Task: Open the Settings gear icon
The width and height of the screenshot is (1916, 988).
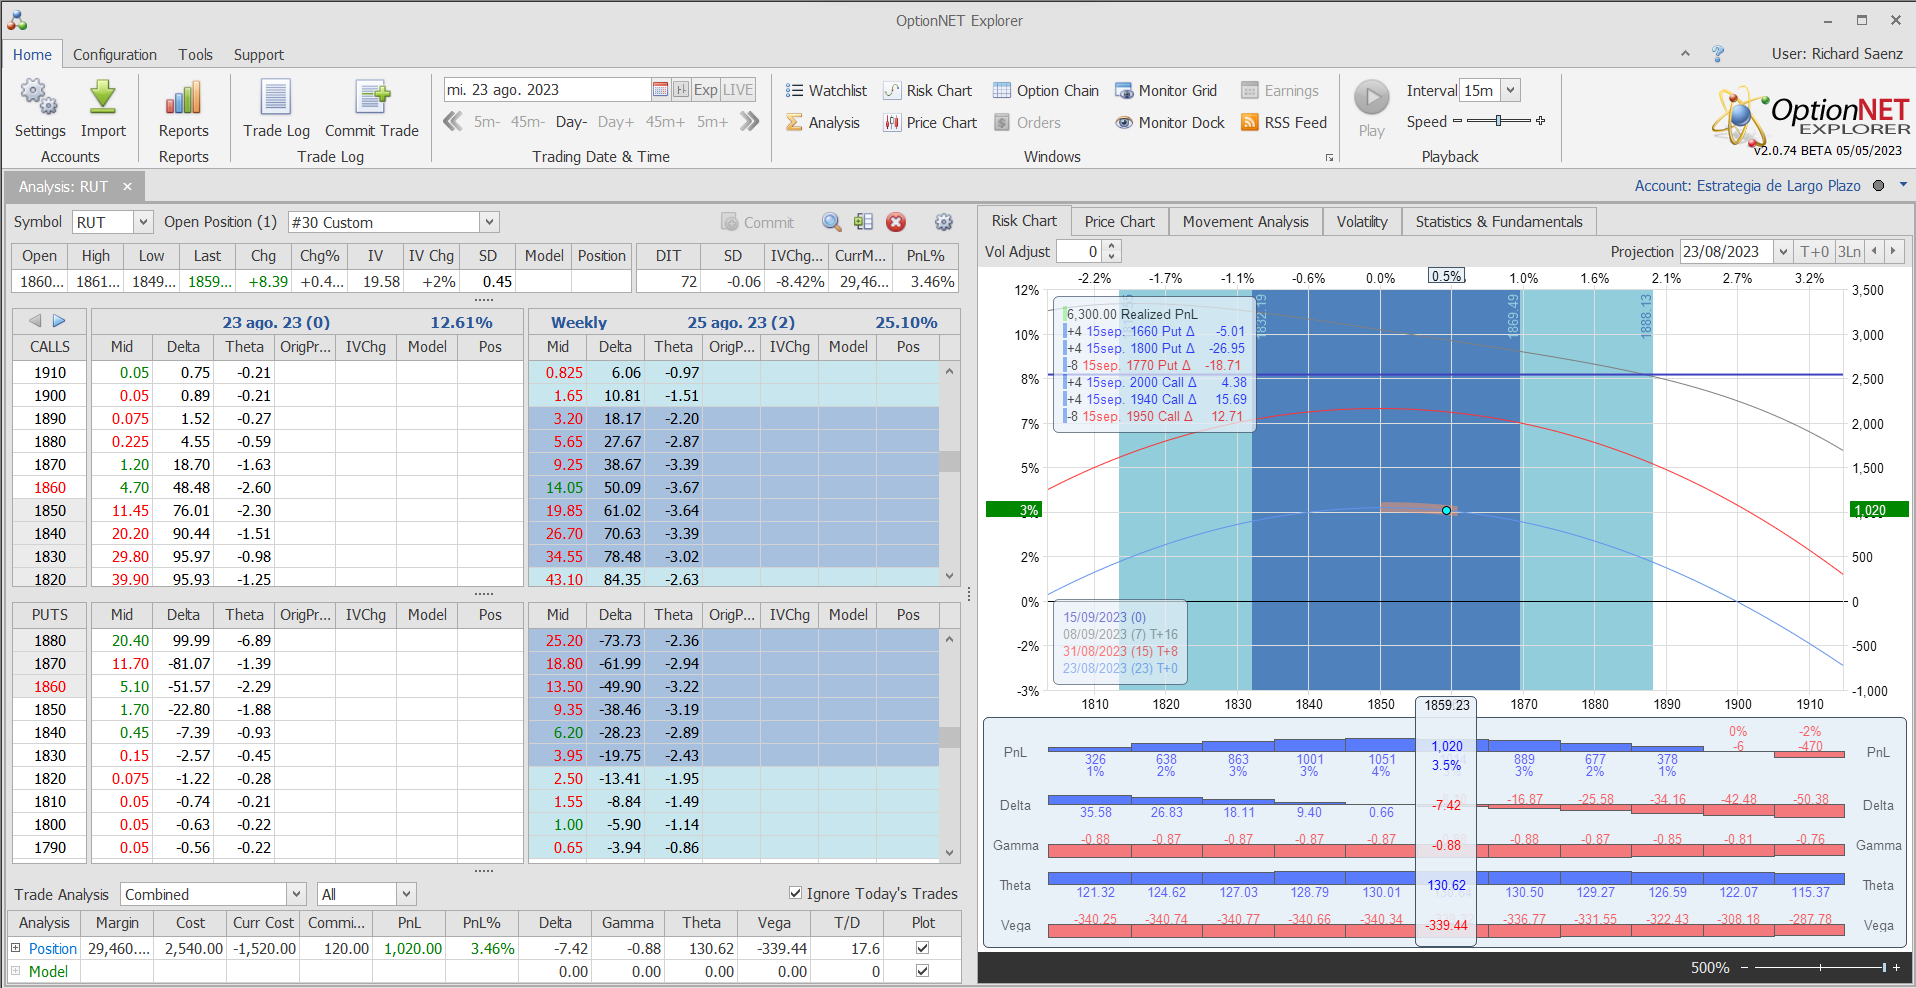Action: click(39, 97)
